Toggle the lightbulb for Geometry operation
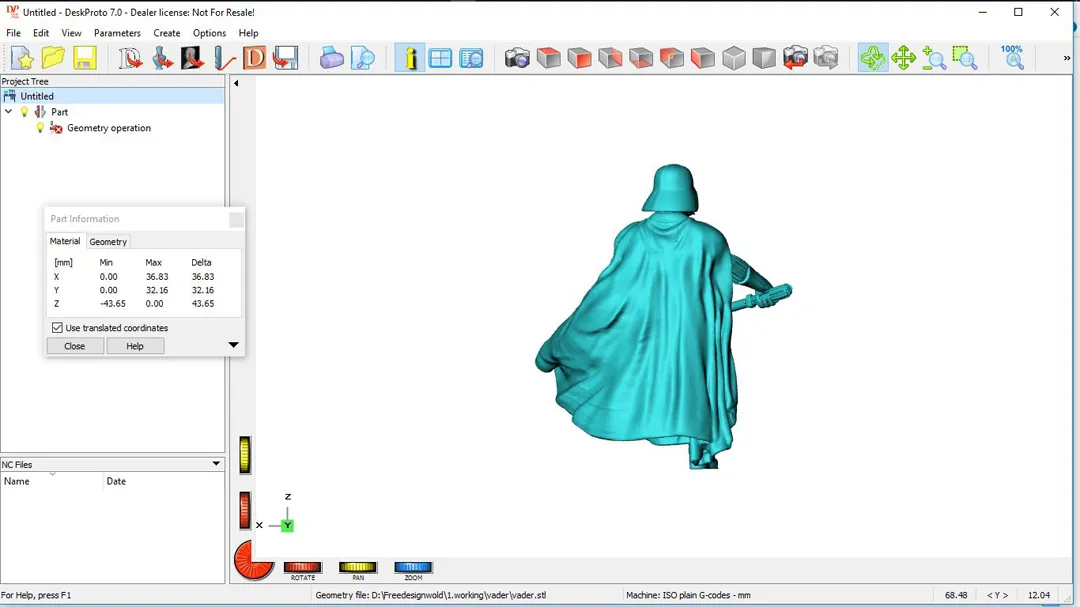This screenshot has width=1080, height=607. [40, 128]
